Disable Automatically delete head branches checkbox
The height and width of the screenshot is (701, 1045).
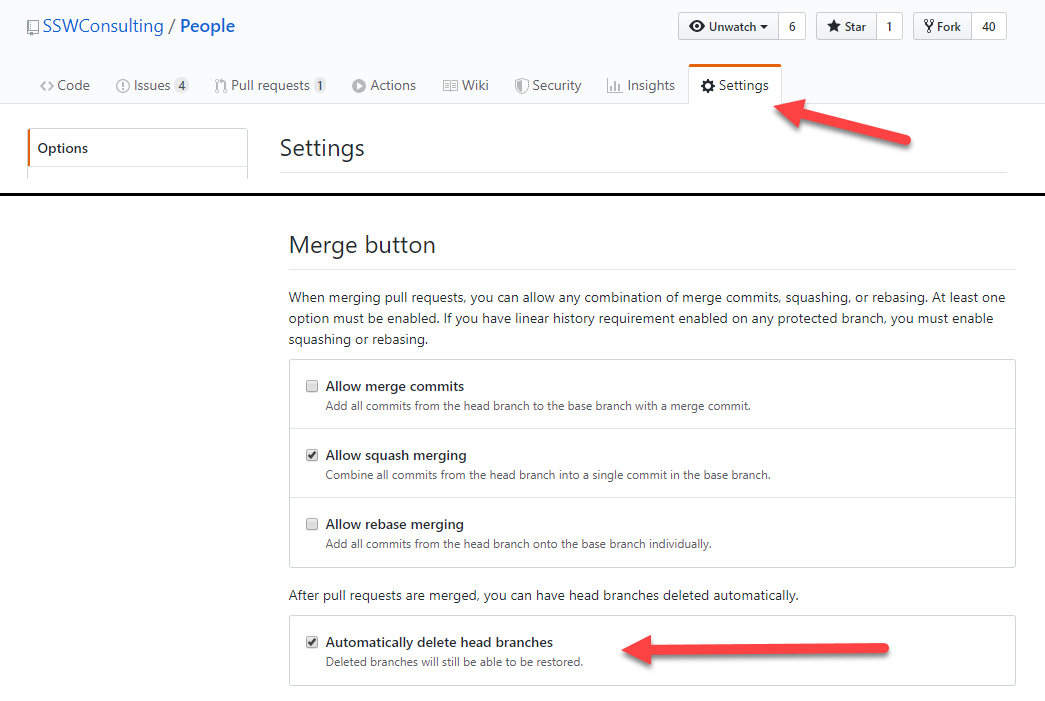[x=312, y=642]
